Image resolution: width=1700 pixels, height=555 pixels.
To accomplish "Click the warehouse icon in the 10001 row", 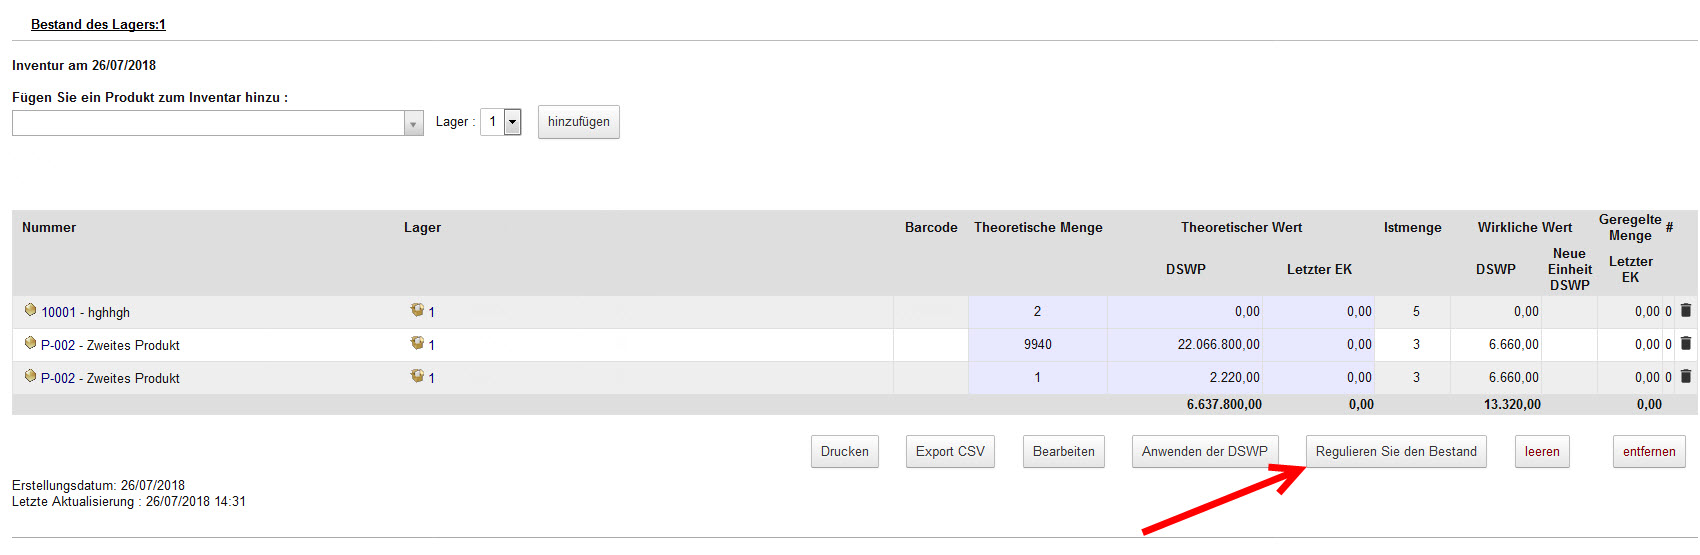I will click(x=417, y=311).
